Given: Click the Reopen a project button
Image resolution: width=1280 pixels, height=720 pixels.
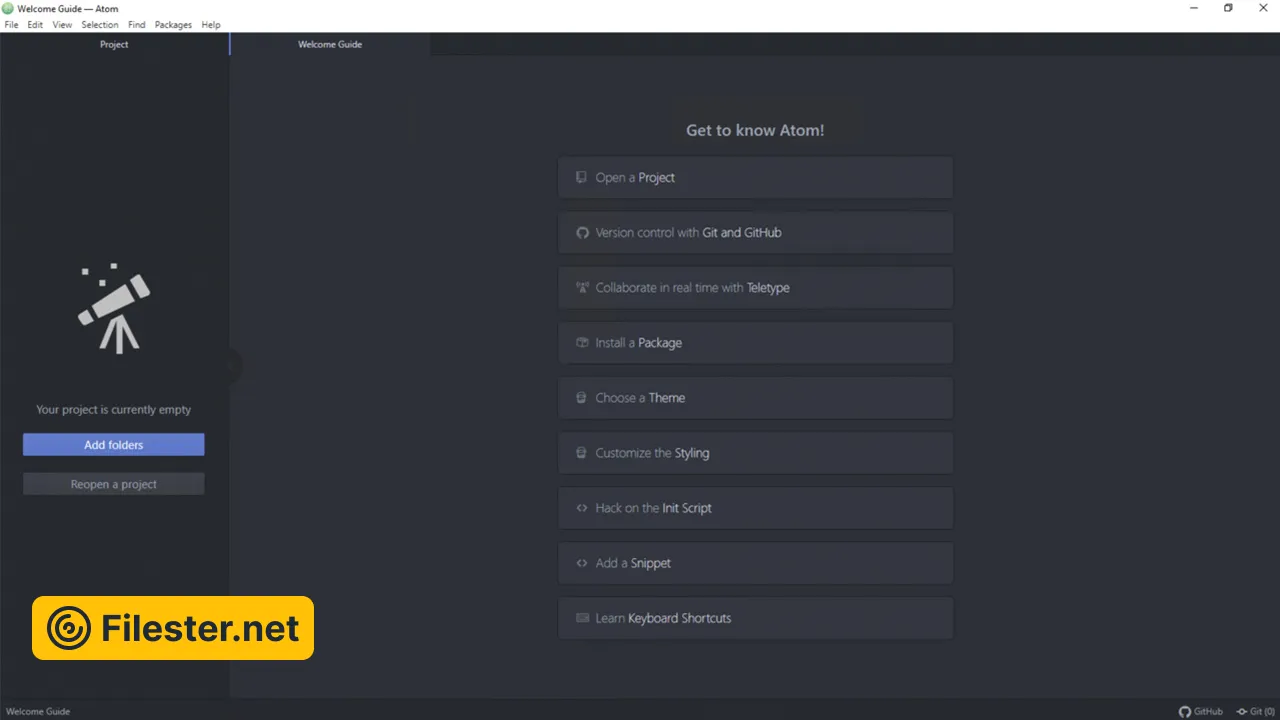Looking at the screenshot, I should click(x=114, y=484).
